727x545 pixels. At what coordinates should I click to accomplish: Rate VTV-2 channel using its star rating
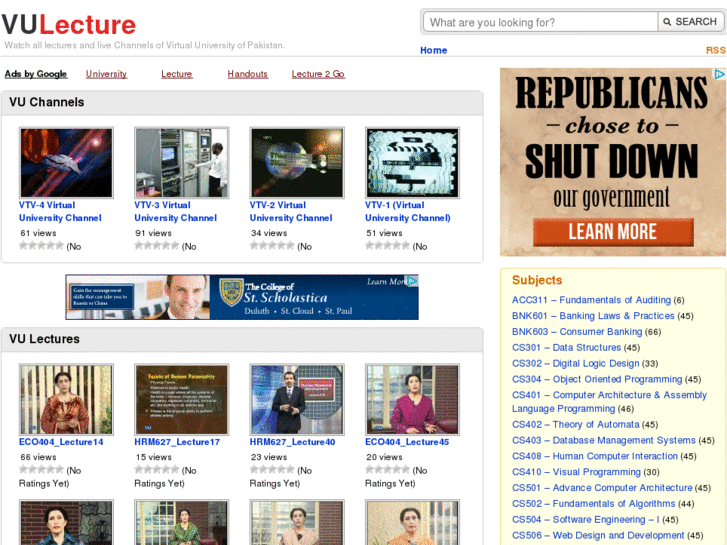click(x=272, y=245)
